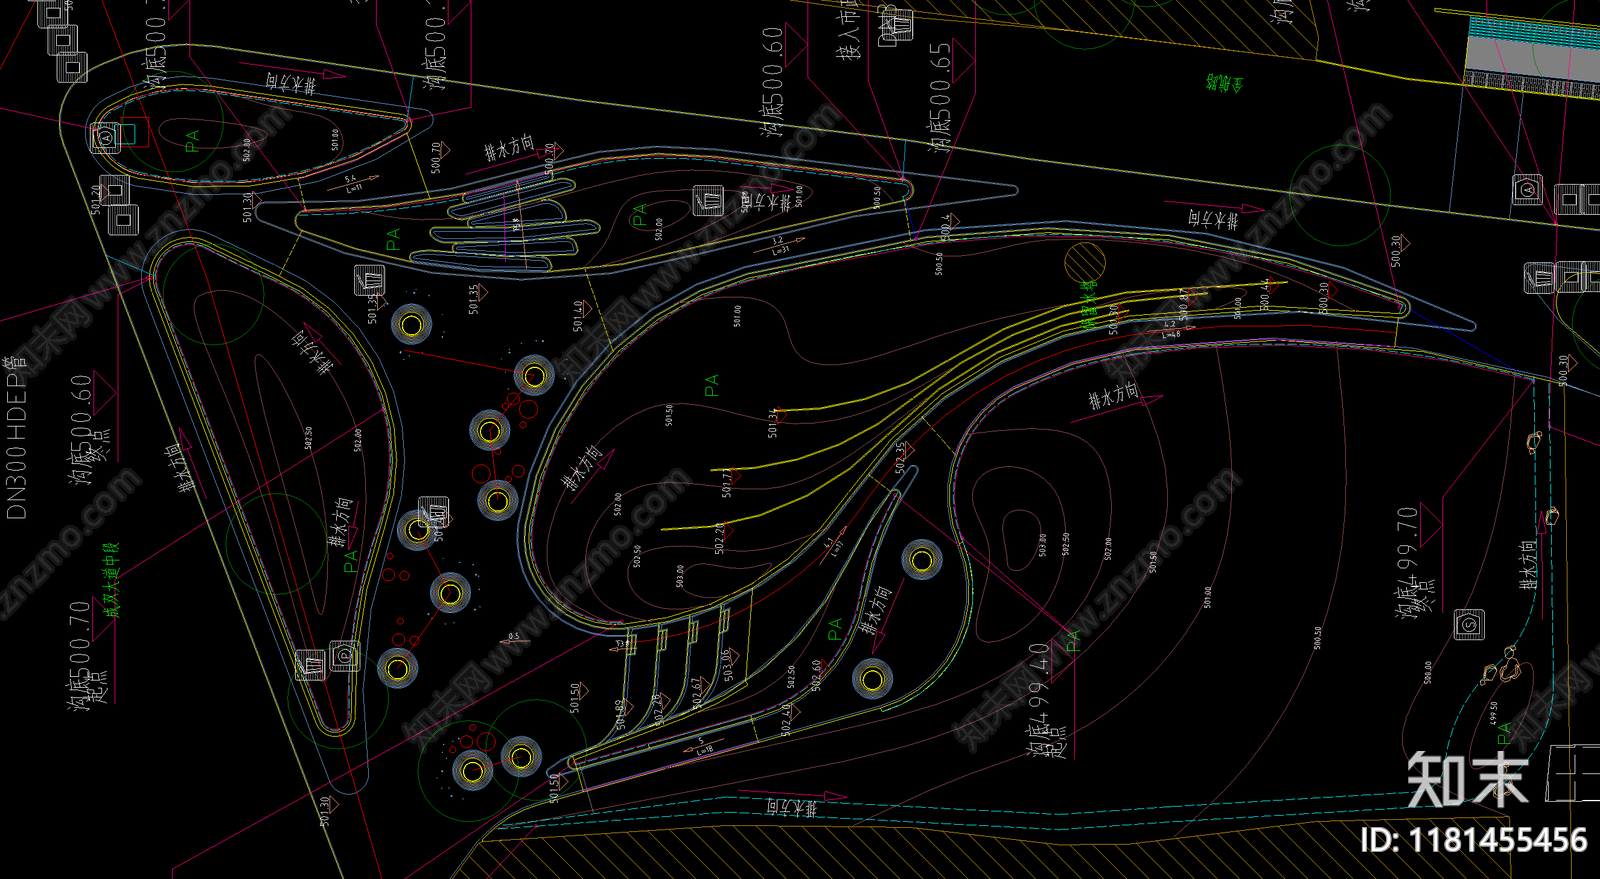
Task: Select the L=17 slope annotation
Action: [835, 549]
